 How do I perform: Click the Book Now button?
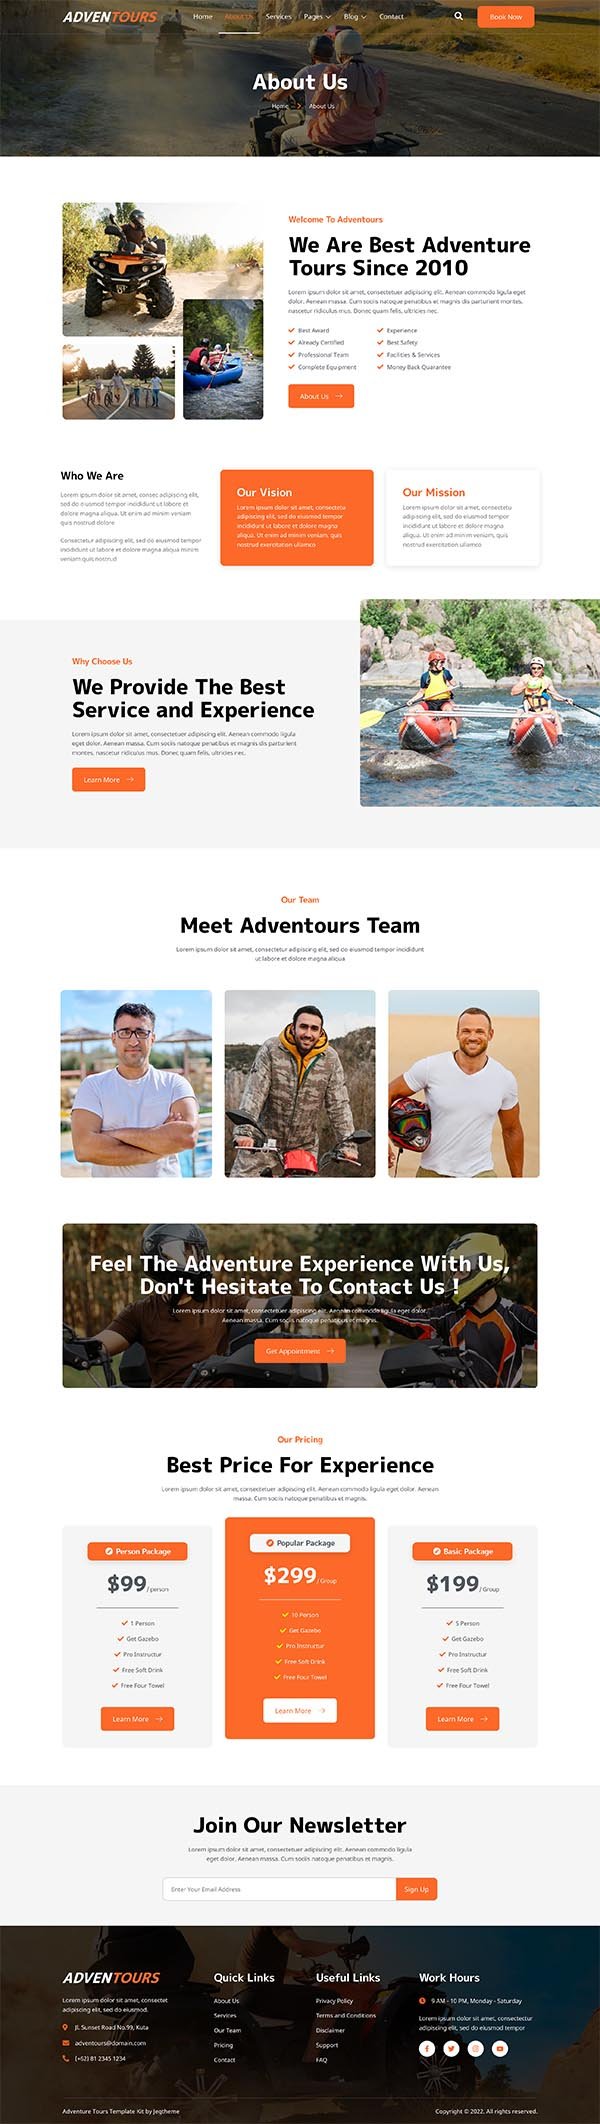[x=506, y=17]
